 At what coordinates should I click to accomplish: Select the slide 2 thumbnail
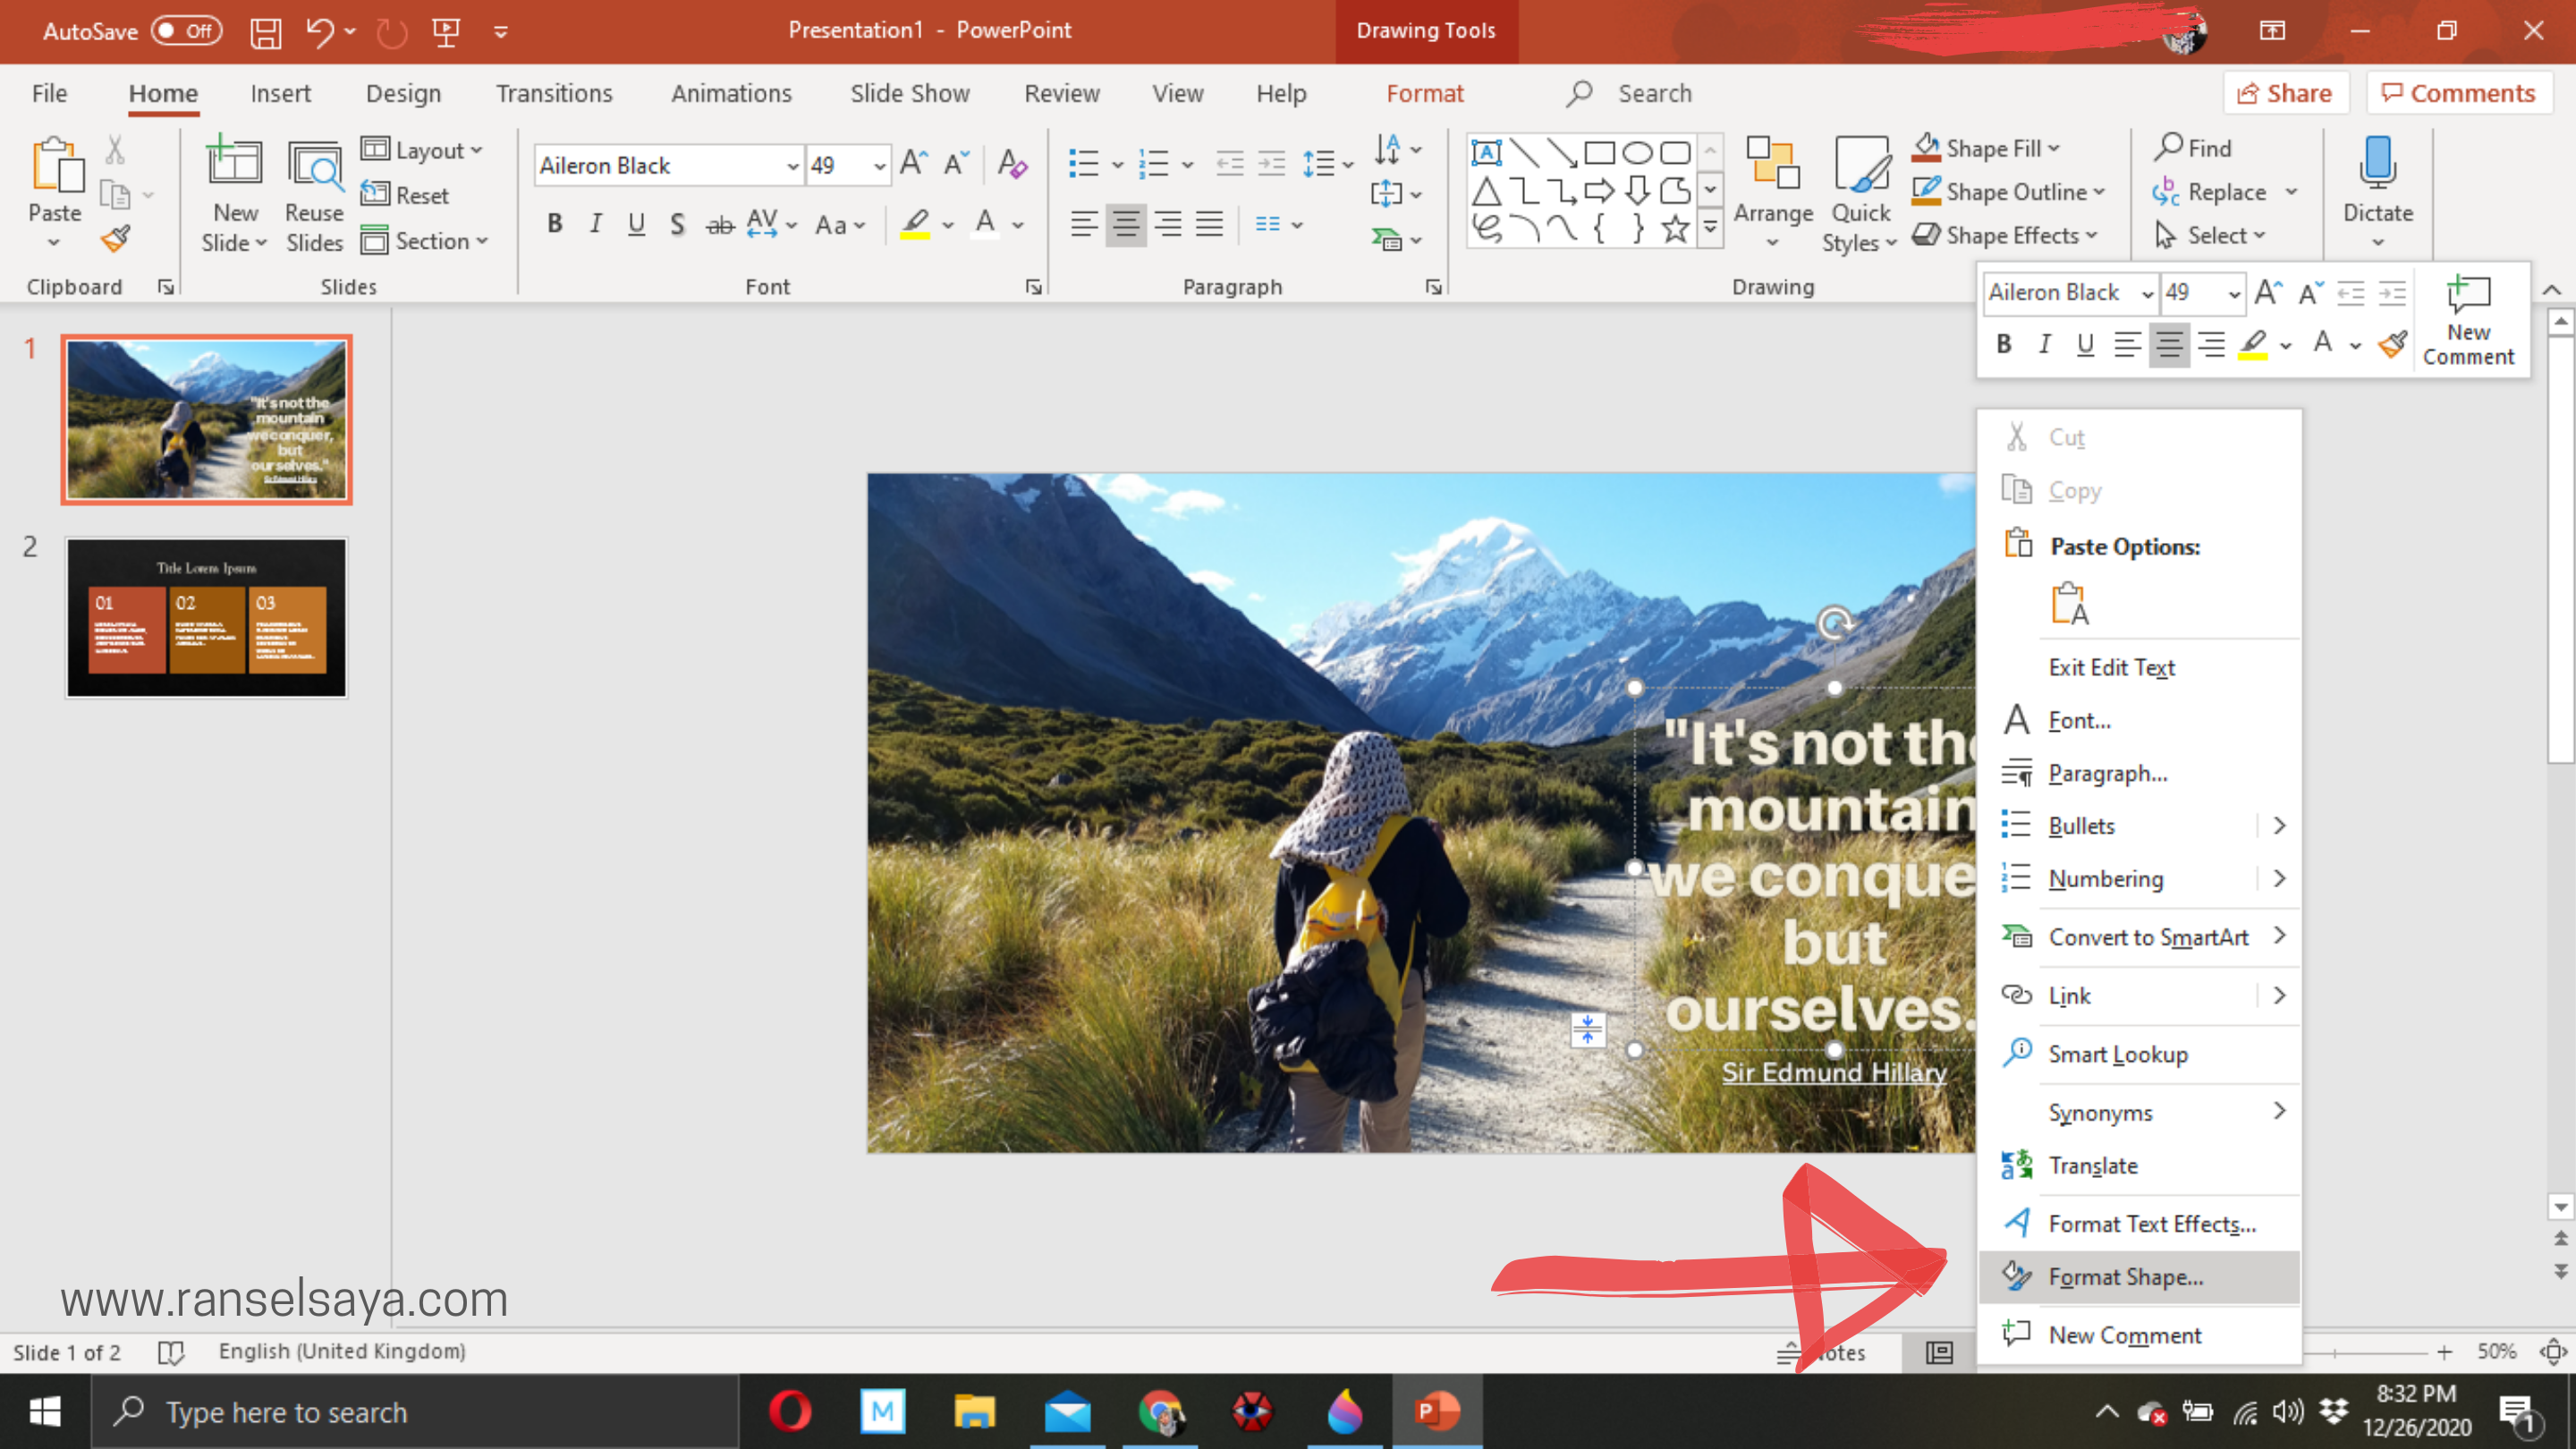click(206, 617)
